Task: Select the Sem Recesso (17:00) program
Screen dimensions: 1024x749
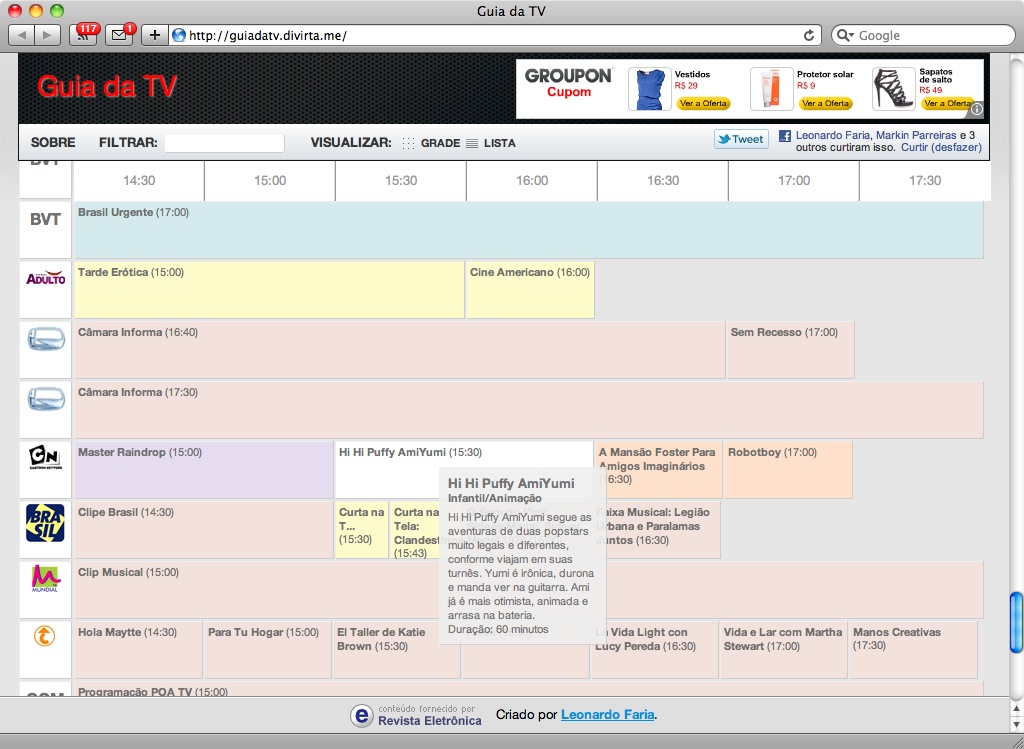Action: [x=791, y=350]
